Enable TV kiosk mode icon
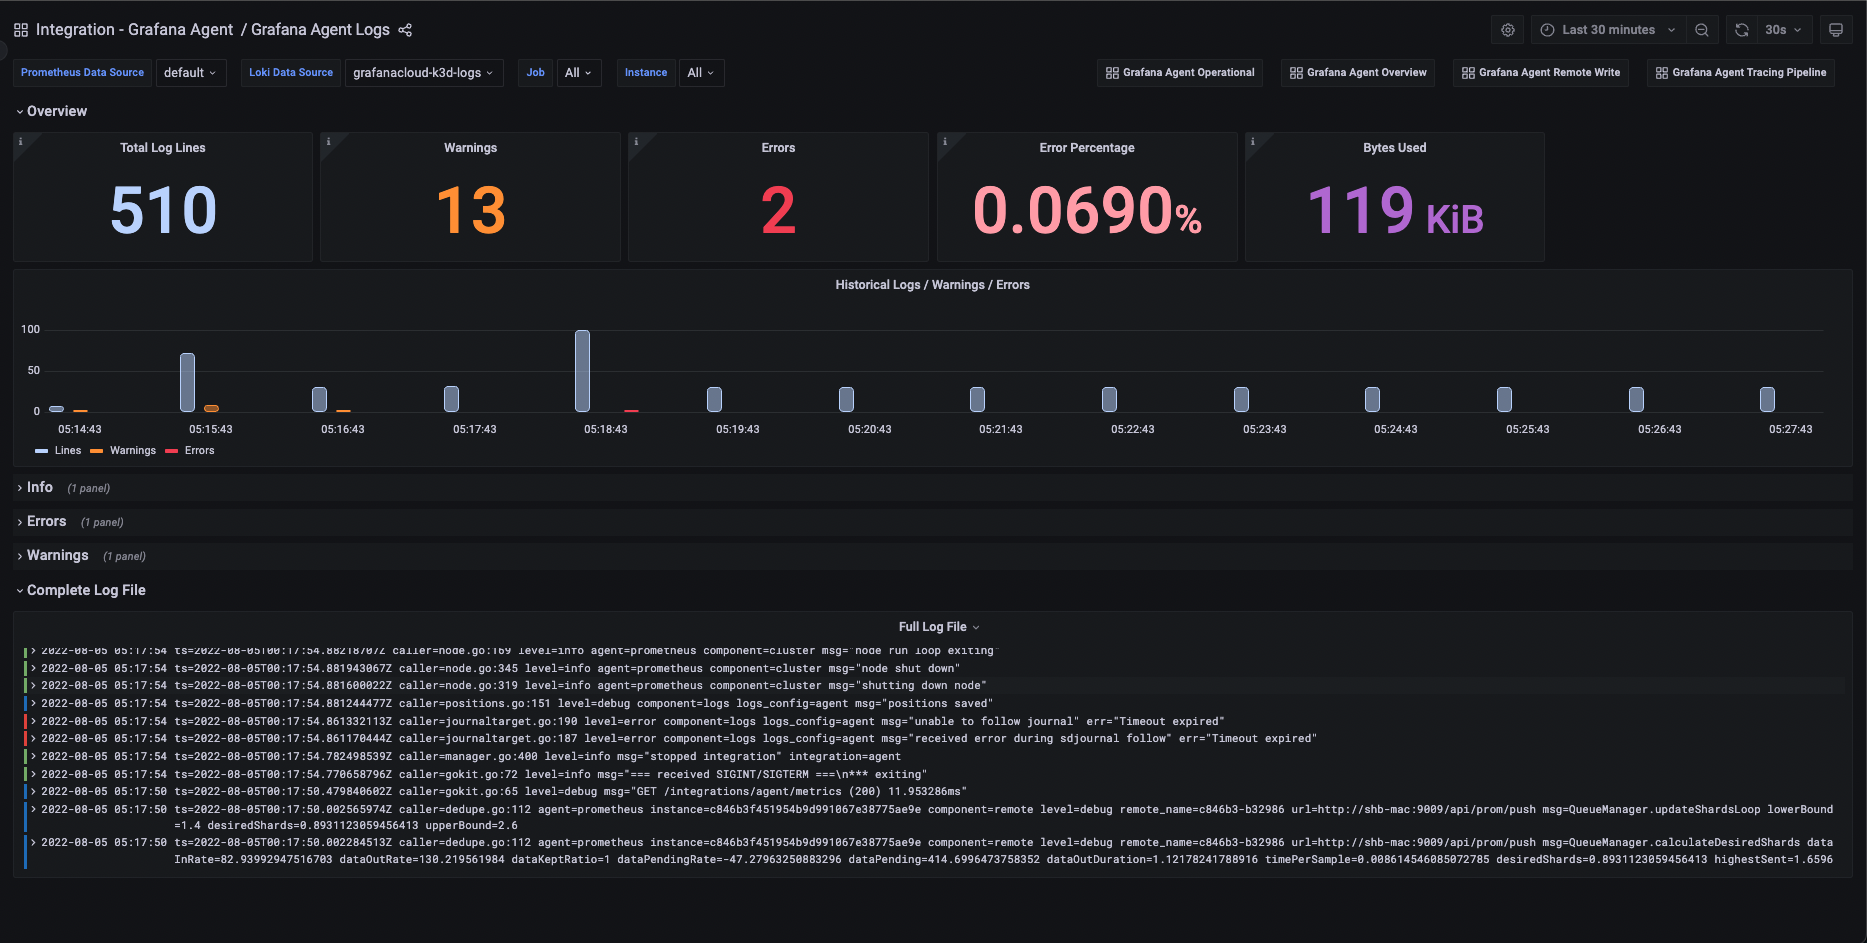This screenshot has height=943, width=1867. [x=1836, y=30]
